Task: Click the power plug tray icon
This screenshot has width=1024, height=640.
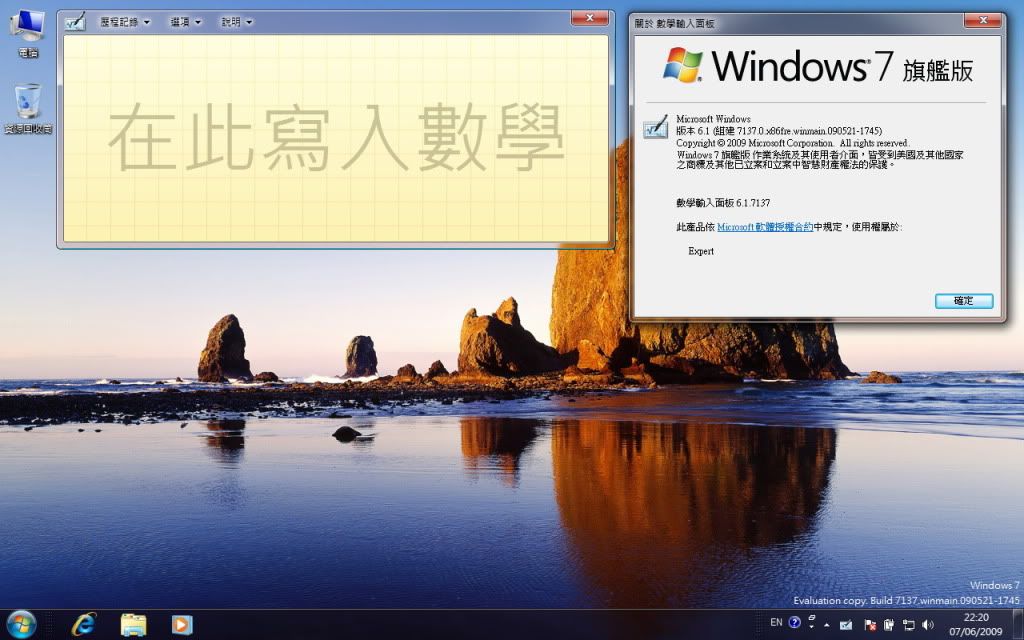Action: pyautogui.click(x=888, y=625)
